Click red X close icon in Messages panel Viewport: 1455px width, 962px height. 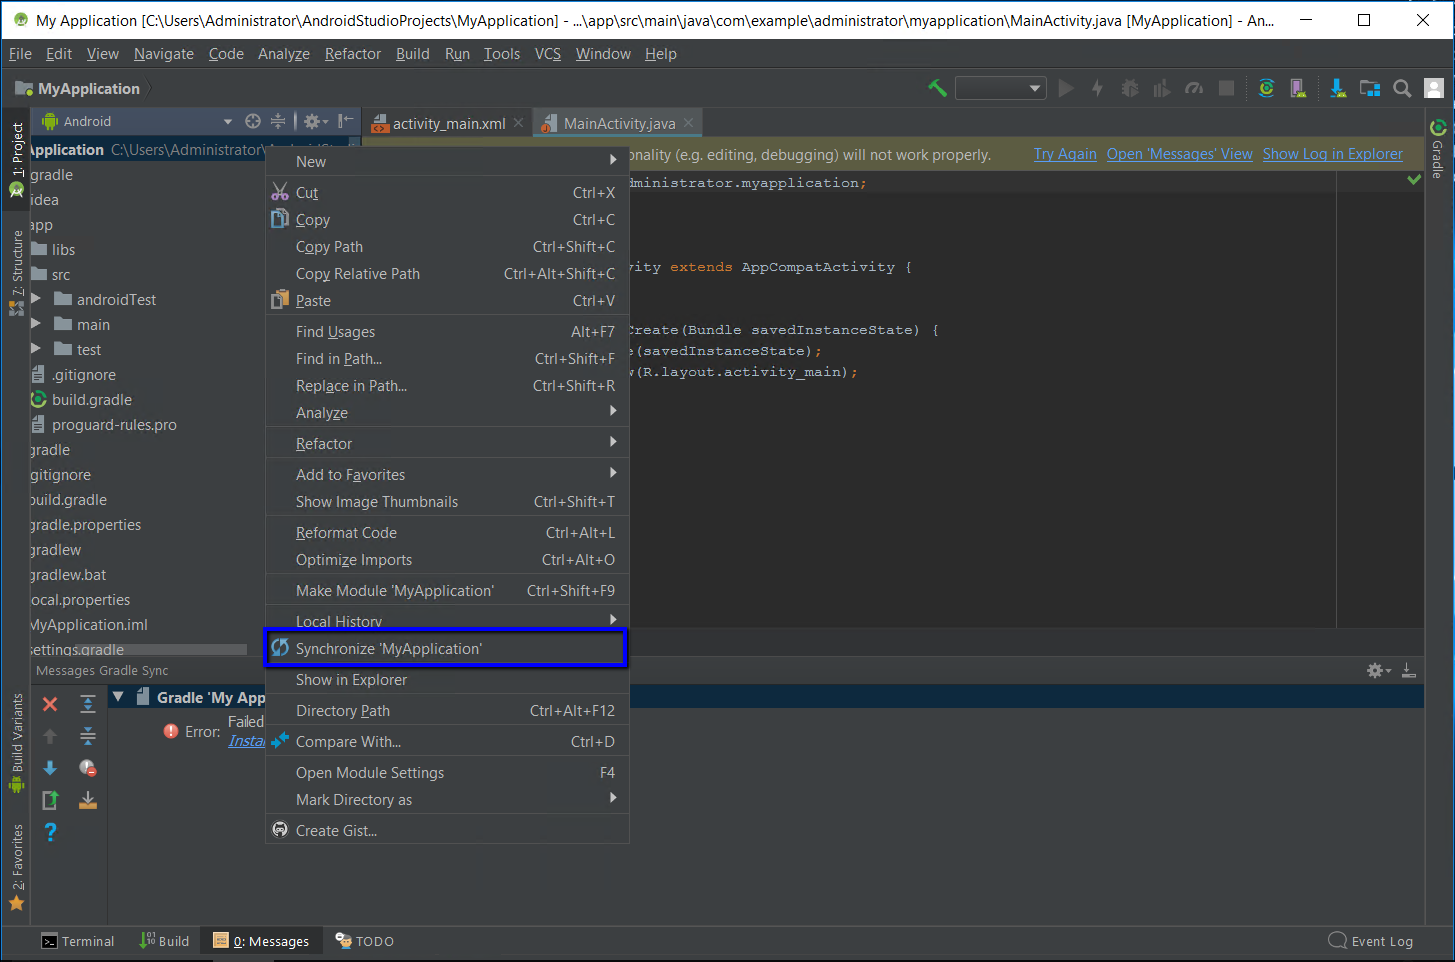(50, 704)
